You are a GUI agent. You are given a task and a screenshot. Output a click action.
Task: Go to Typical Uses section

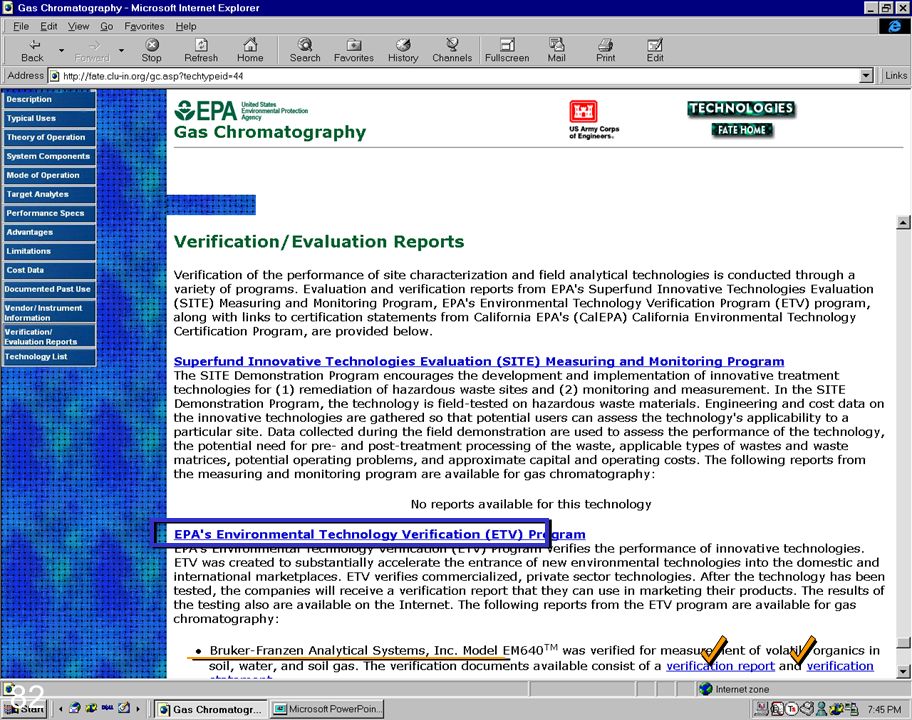click(49, 119)
